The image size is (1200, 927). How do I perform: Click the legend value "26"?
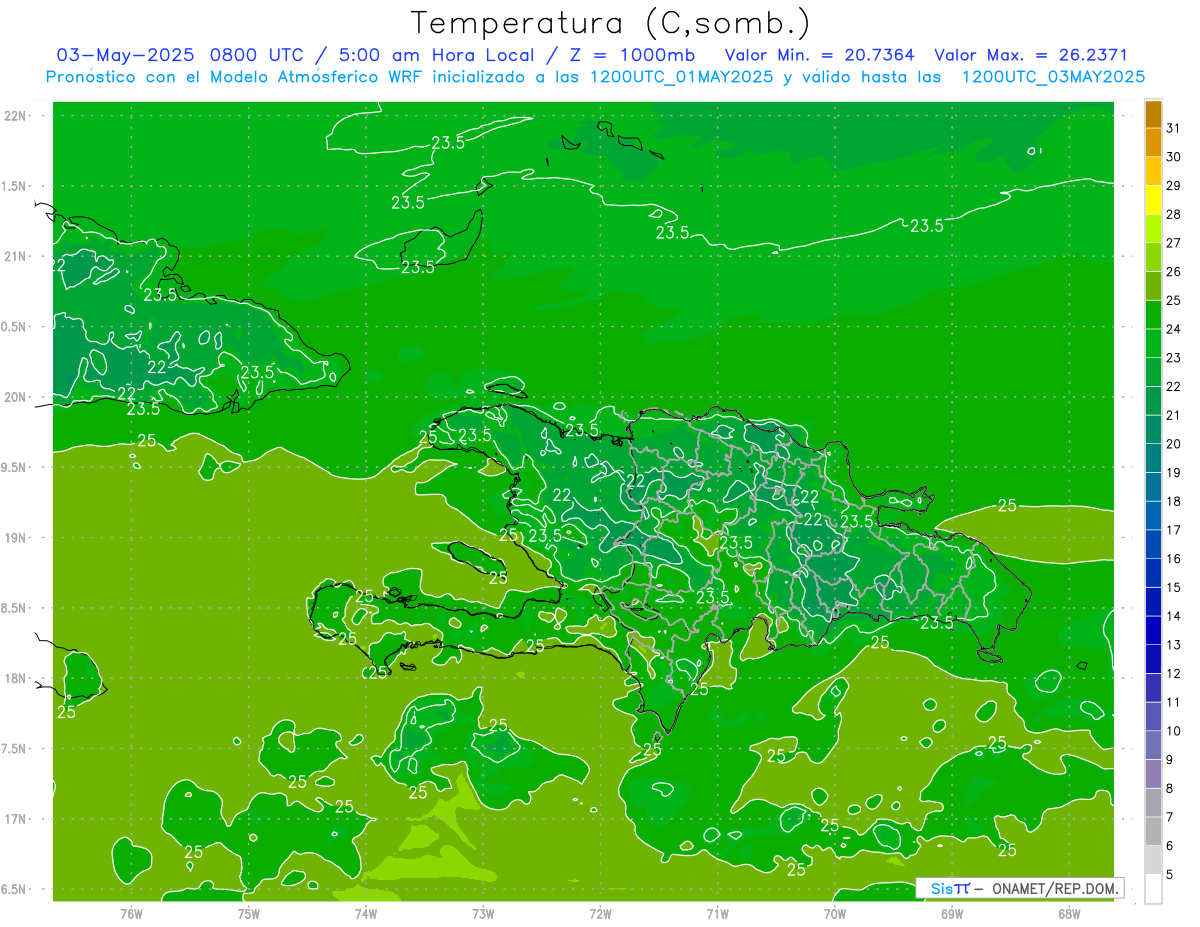tap(1174, 272)
